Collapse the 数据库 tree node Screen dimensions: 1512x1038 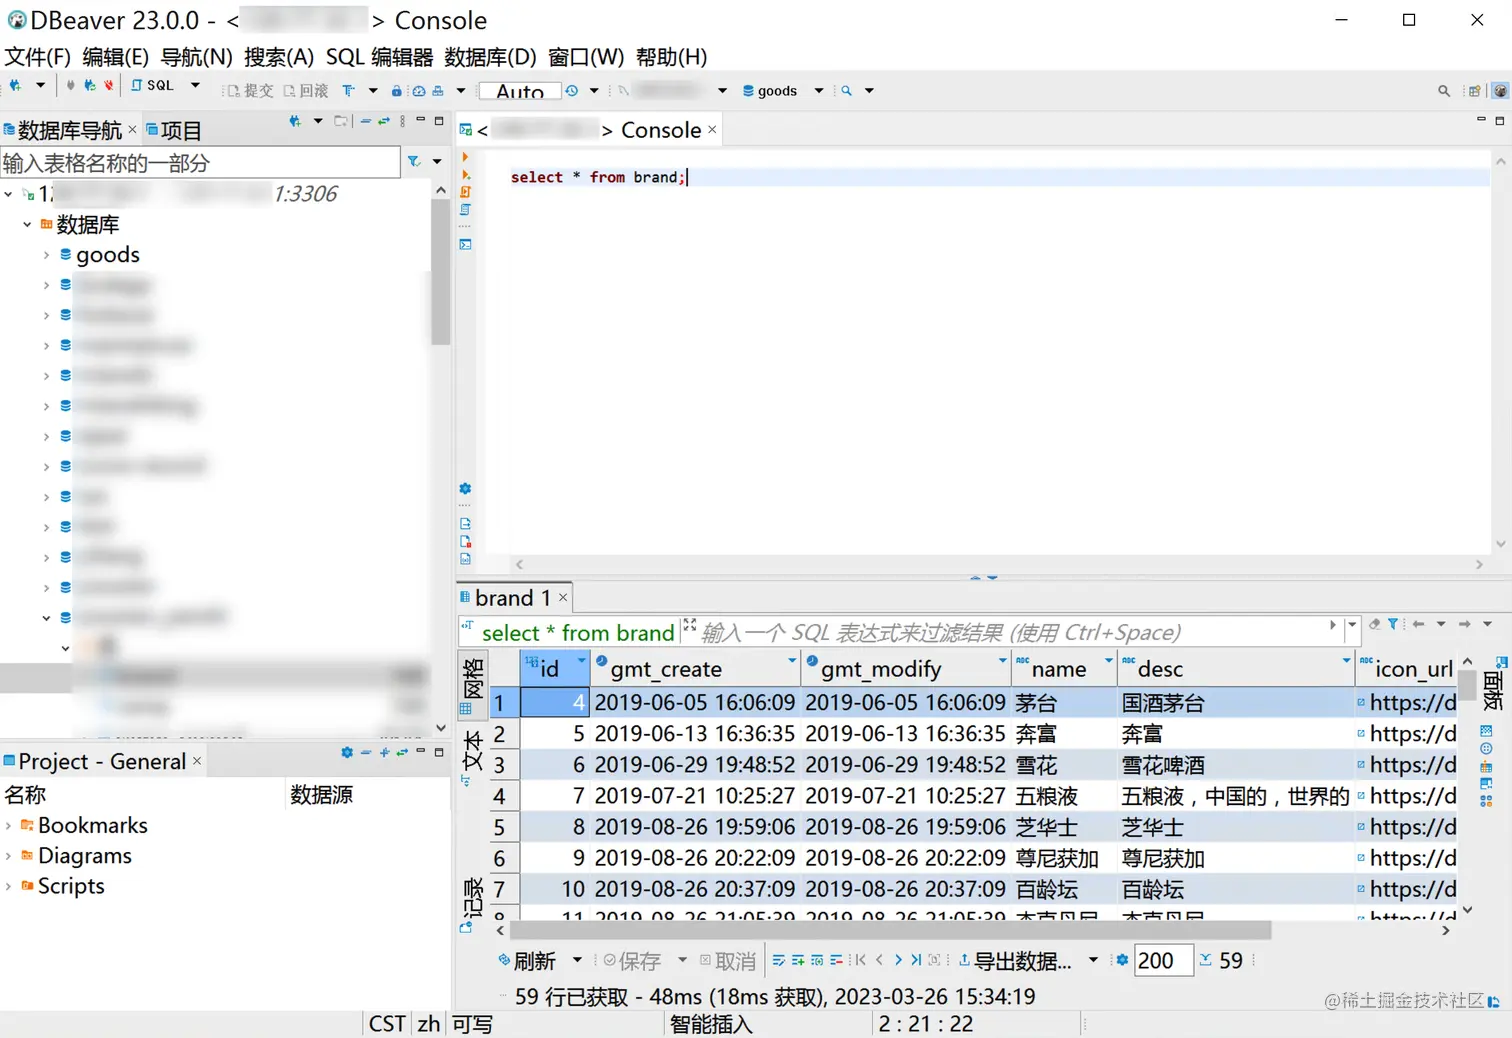coord(27,225)
